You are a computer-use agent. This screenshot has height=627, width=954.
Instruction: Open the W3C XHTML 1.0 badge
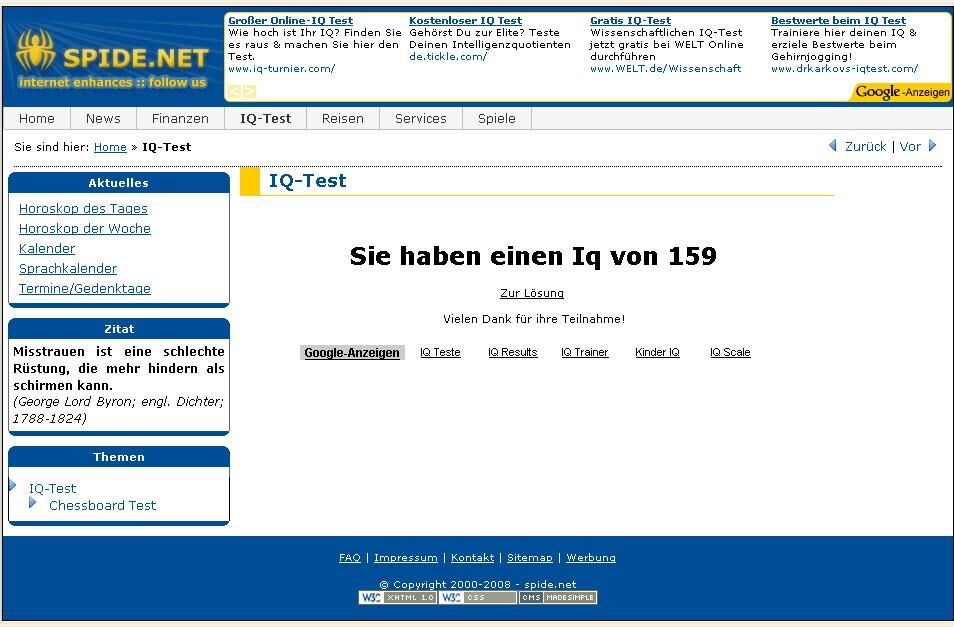pos(397,598)
